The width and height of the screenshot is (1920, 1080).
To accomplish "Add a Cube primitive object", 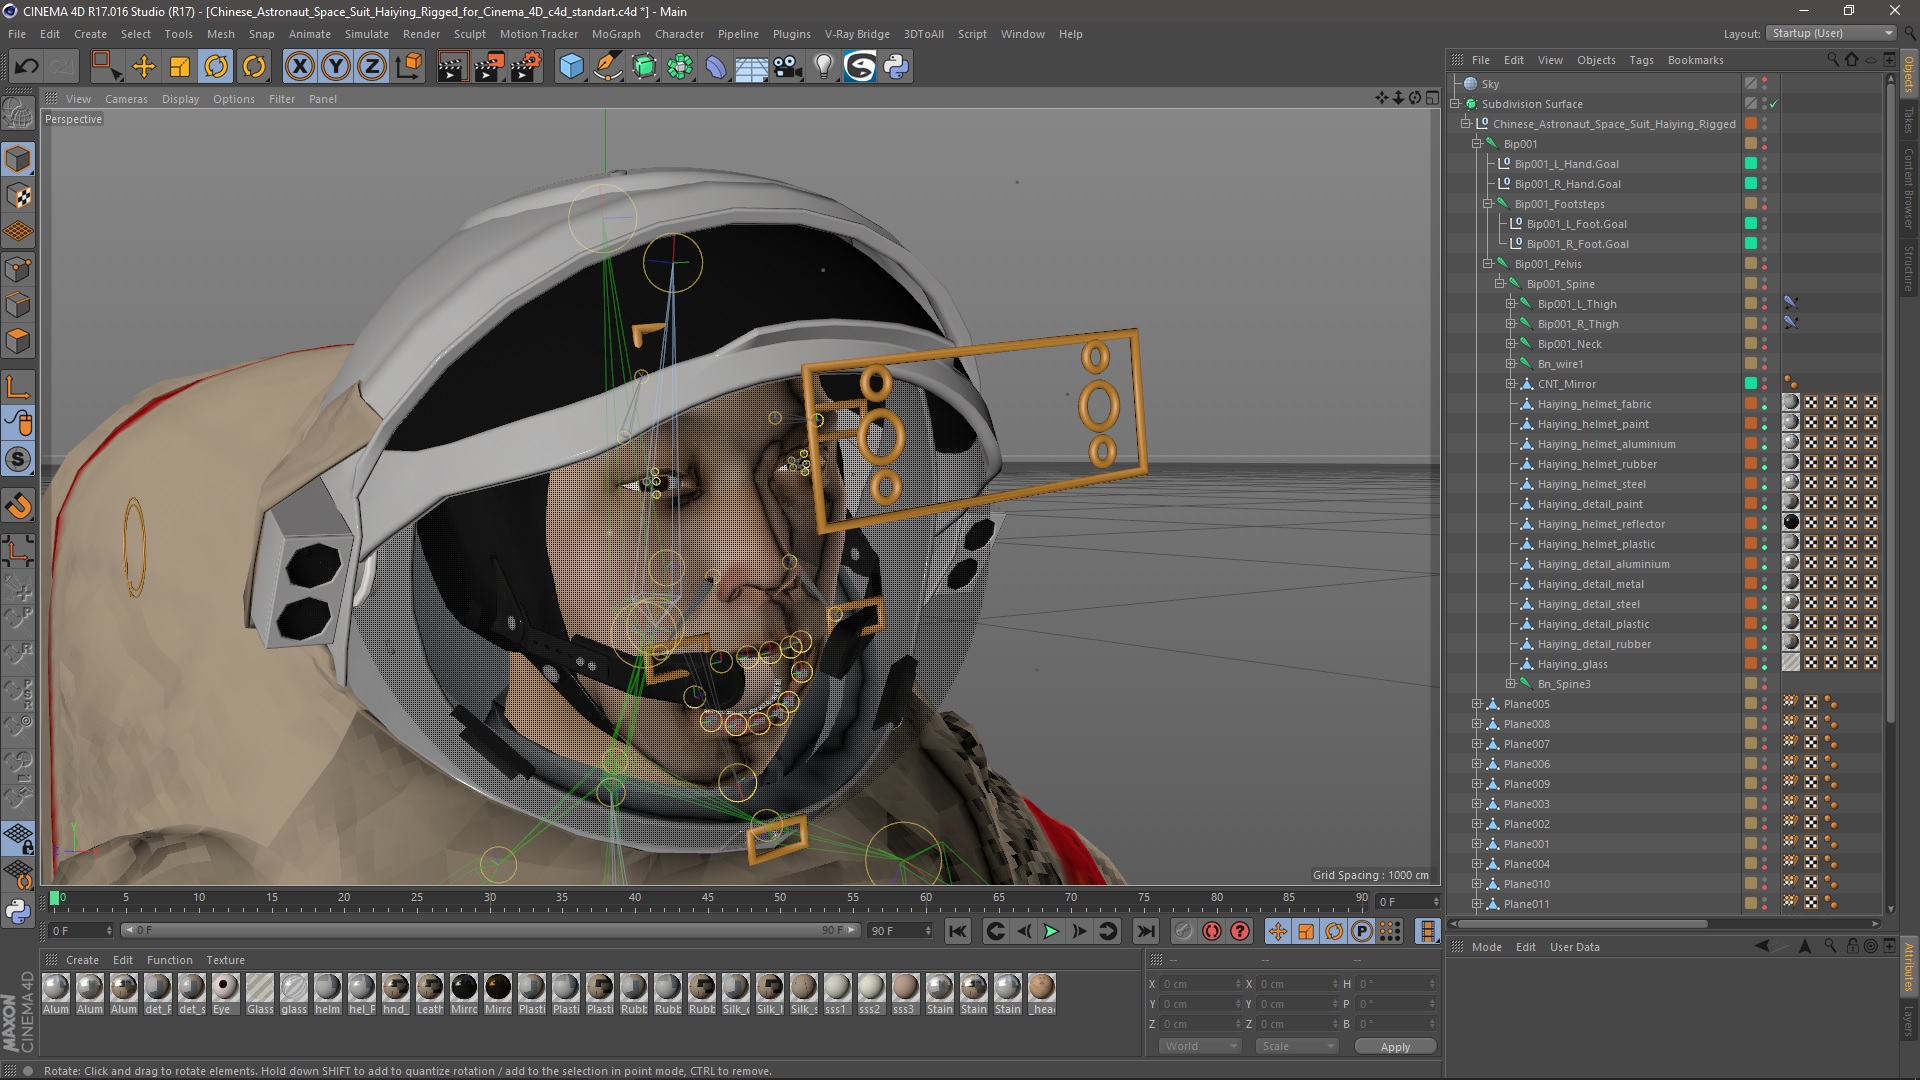I will tap(571, 67).
